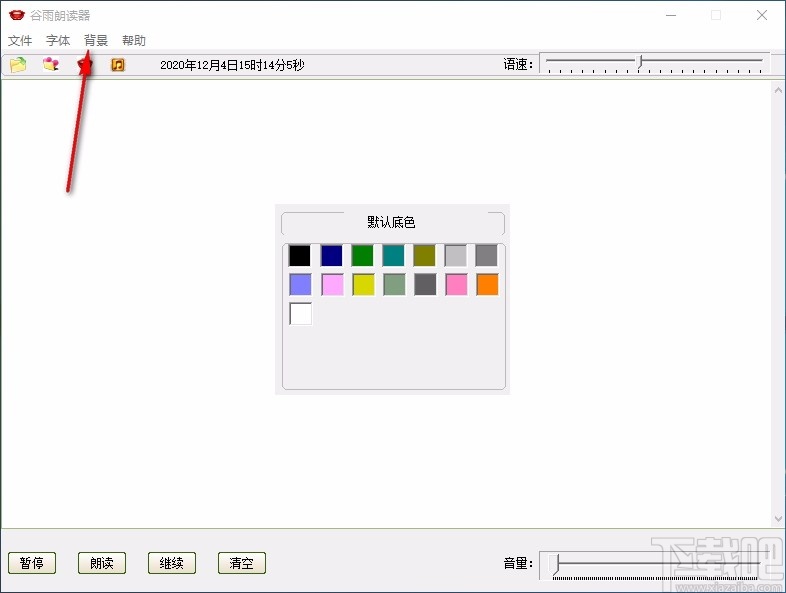Pick the periwinkle blue color swatch
786x593 pixels.
pos(300,285)
